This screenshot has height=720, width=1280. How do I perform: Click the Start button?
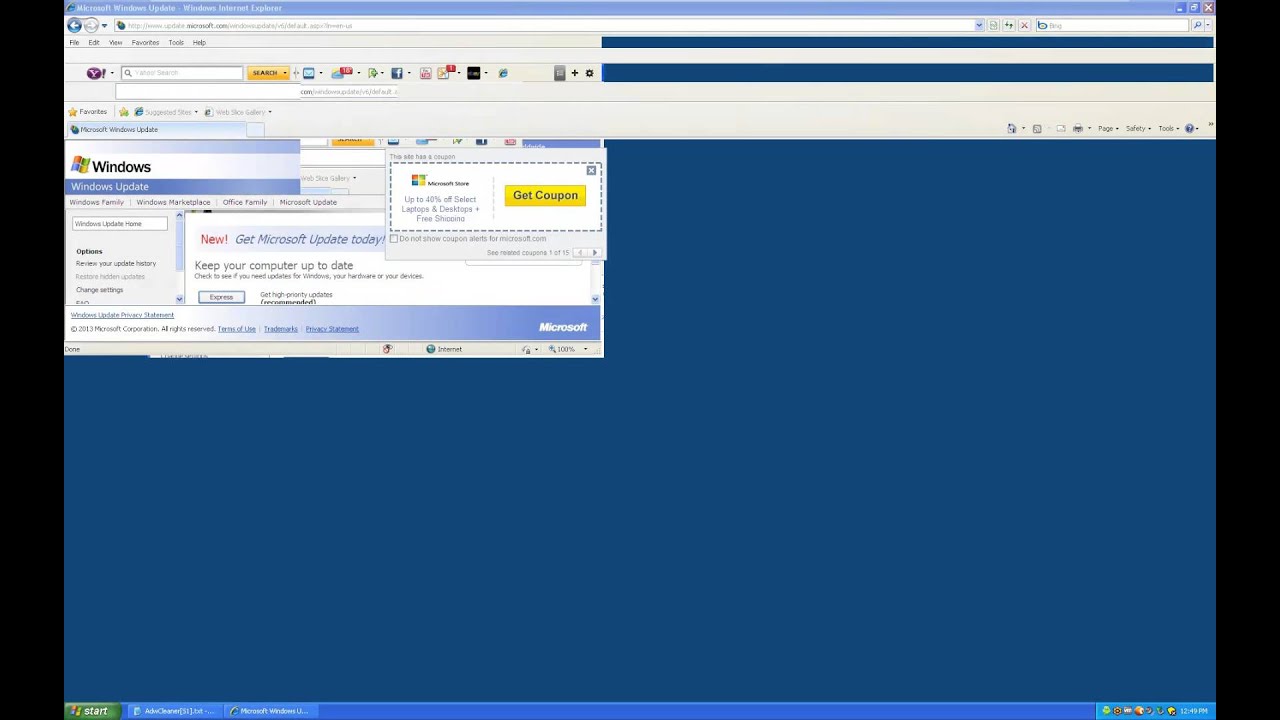(x=90, y=711)
